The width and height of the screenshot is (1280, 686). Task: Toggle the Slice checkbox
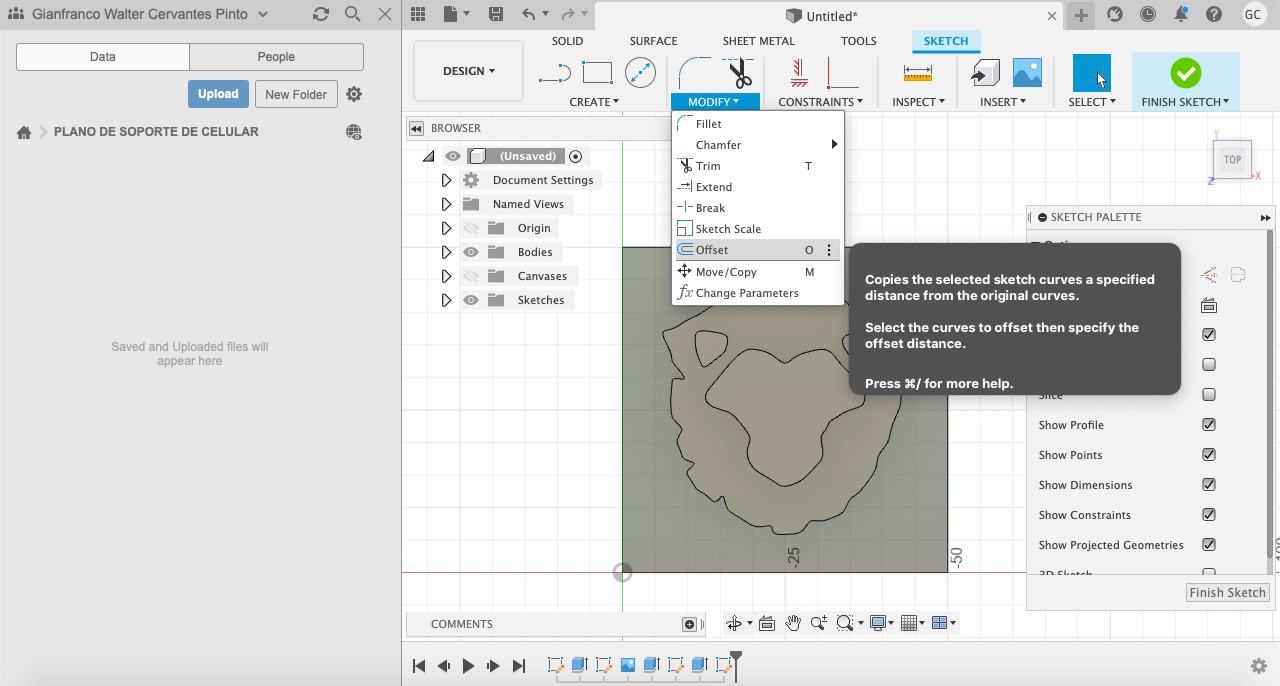(1209, 395)
